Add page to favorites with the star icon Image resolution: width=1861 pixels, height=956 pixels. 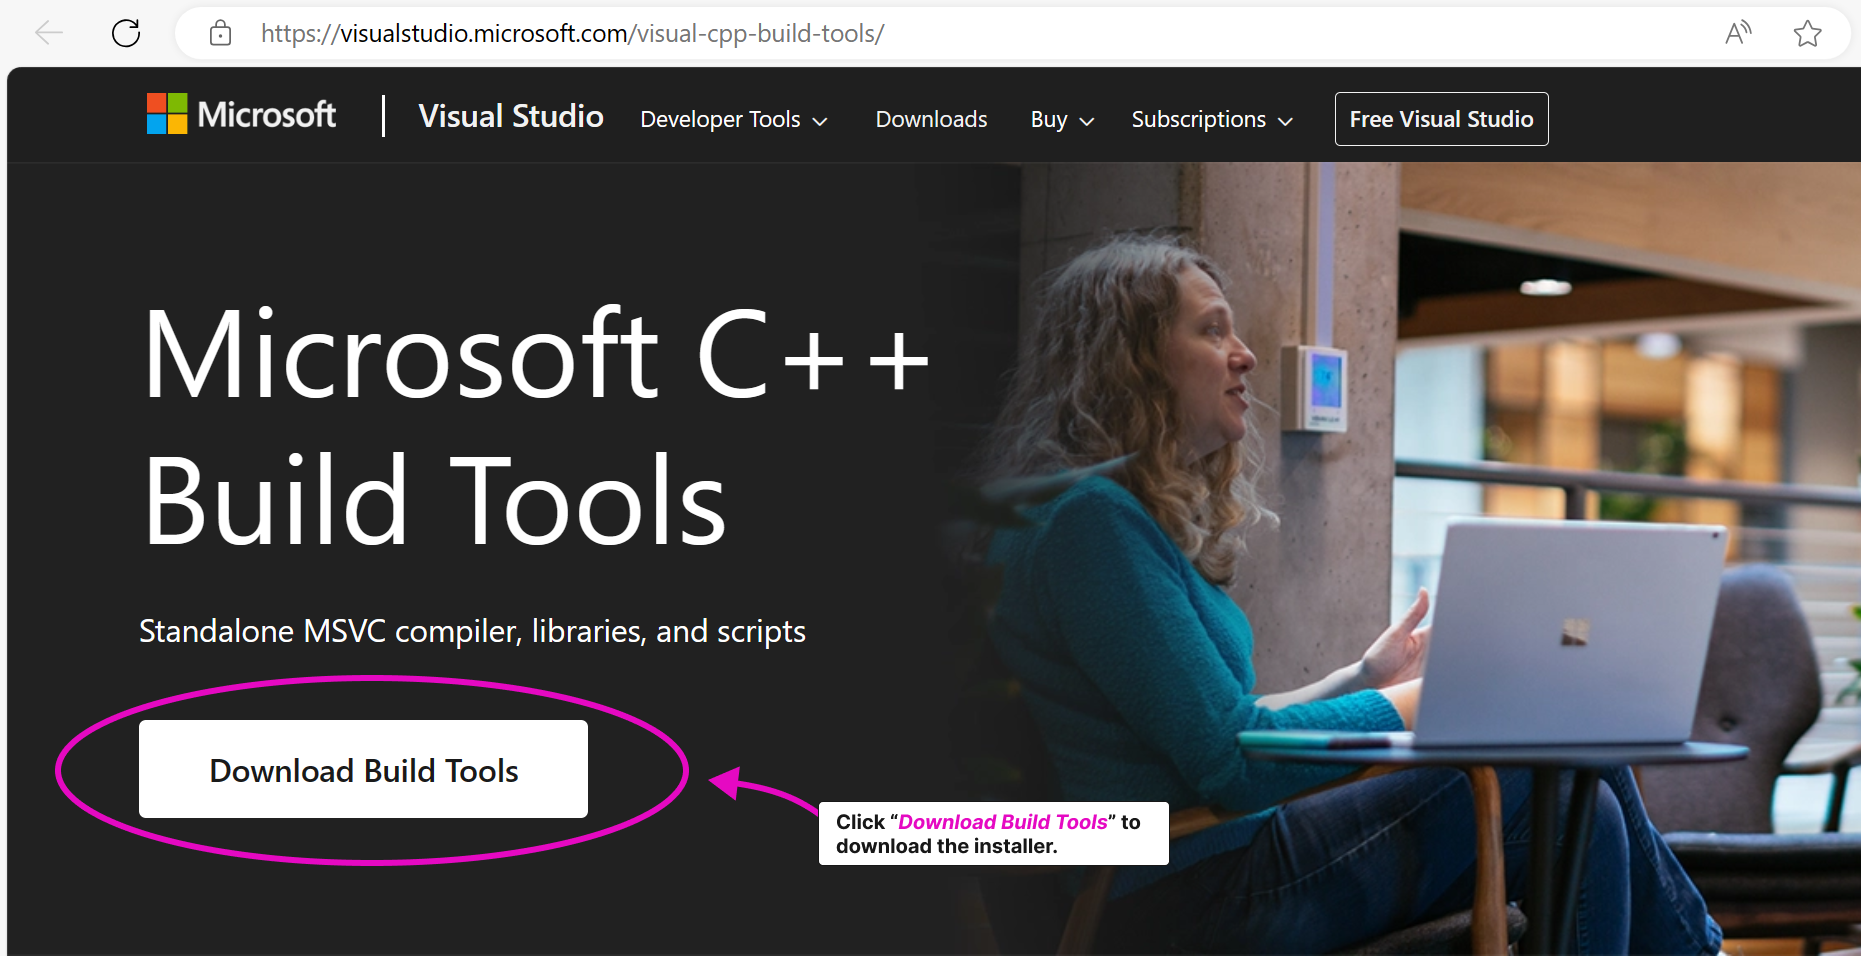point(1807,34)
